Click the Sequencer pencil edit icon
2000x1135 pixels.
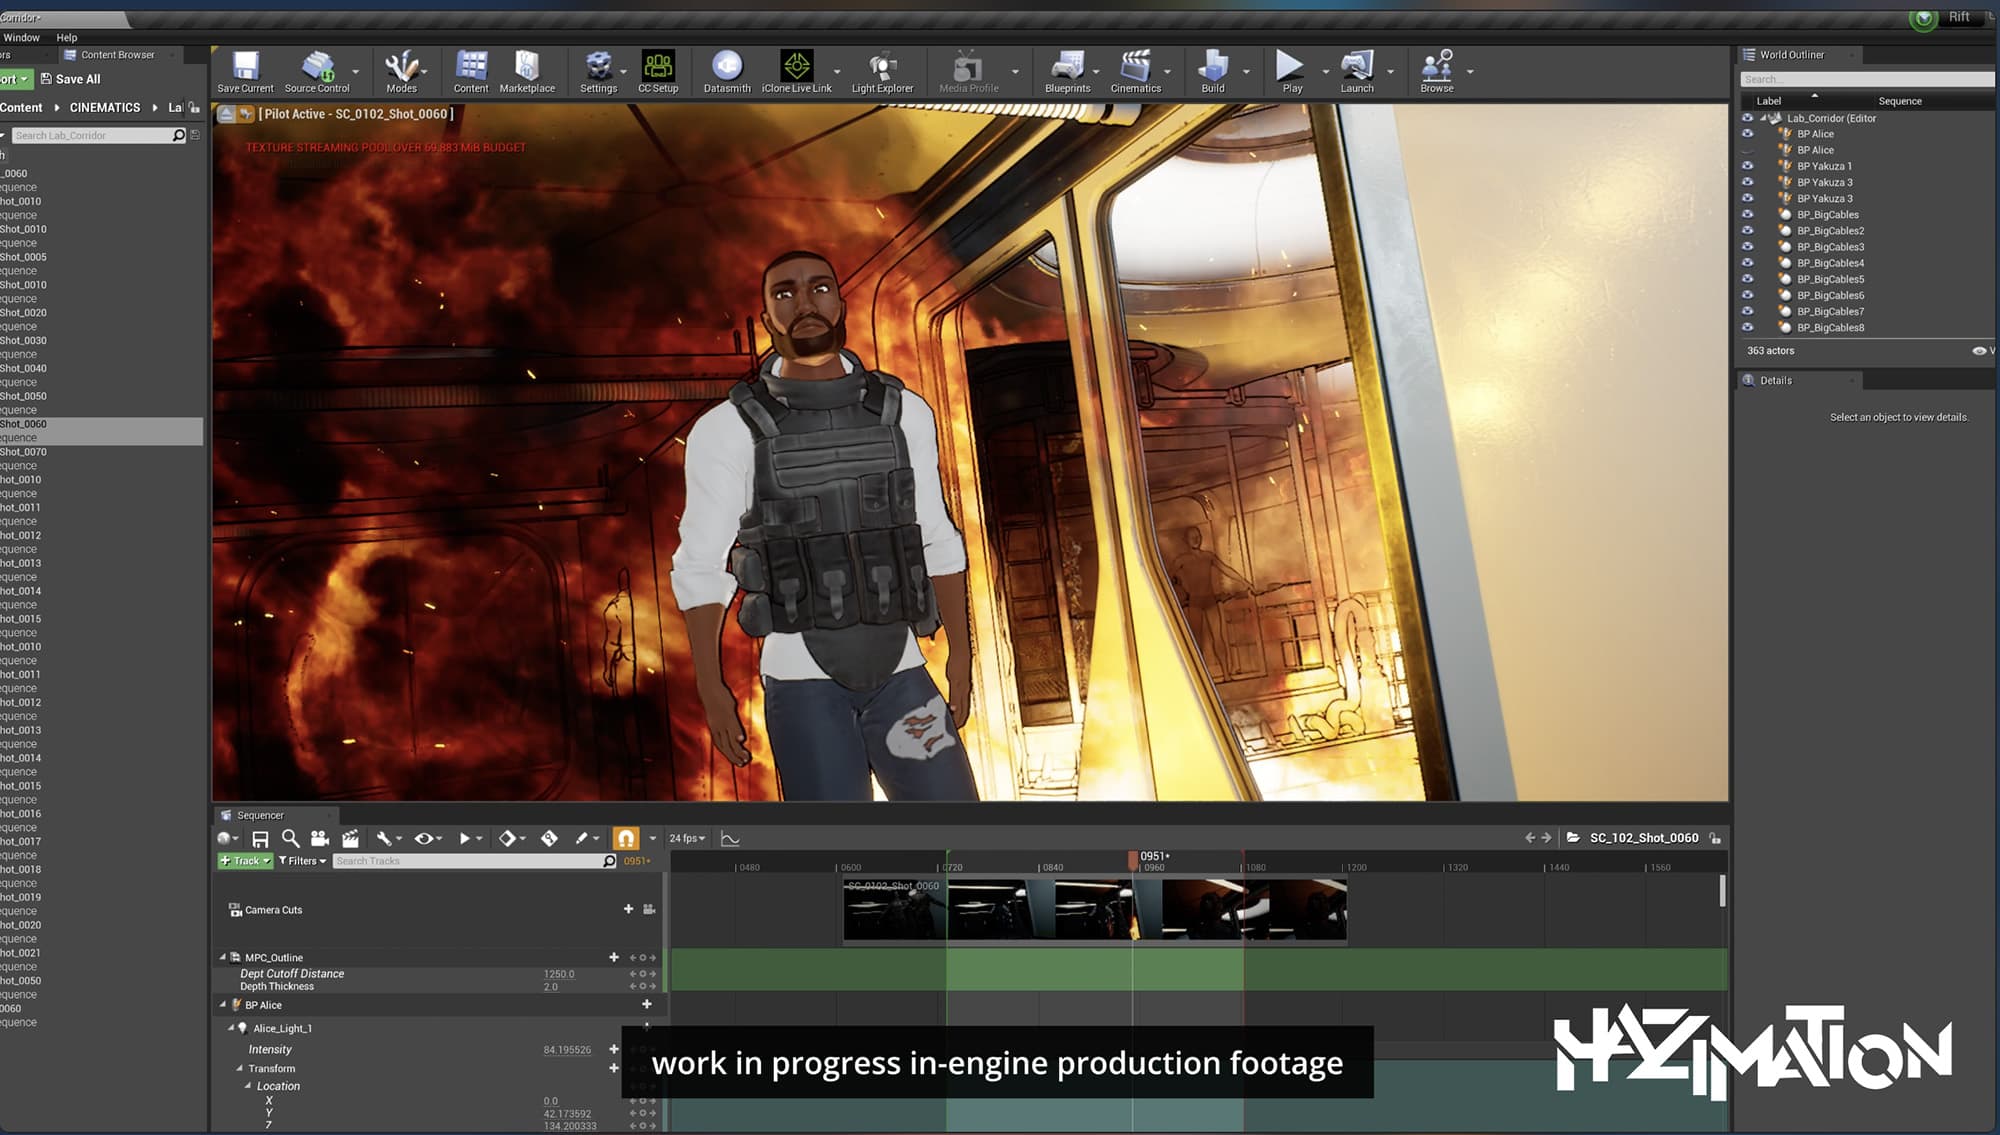(x=582, y=838)
